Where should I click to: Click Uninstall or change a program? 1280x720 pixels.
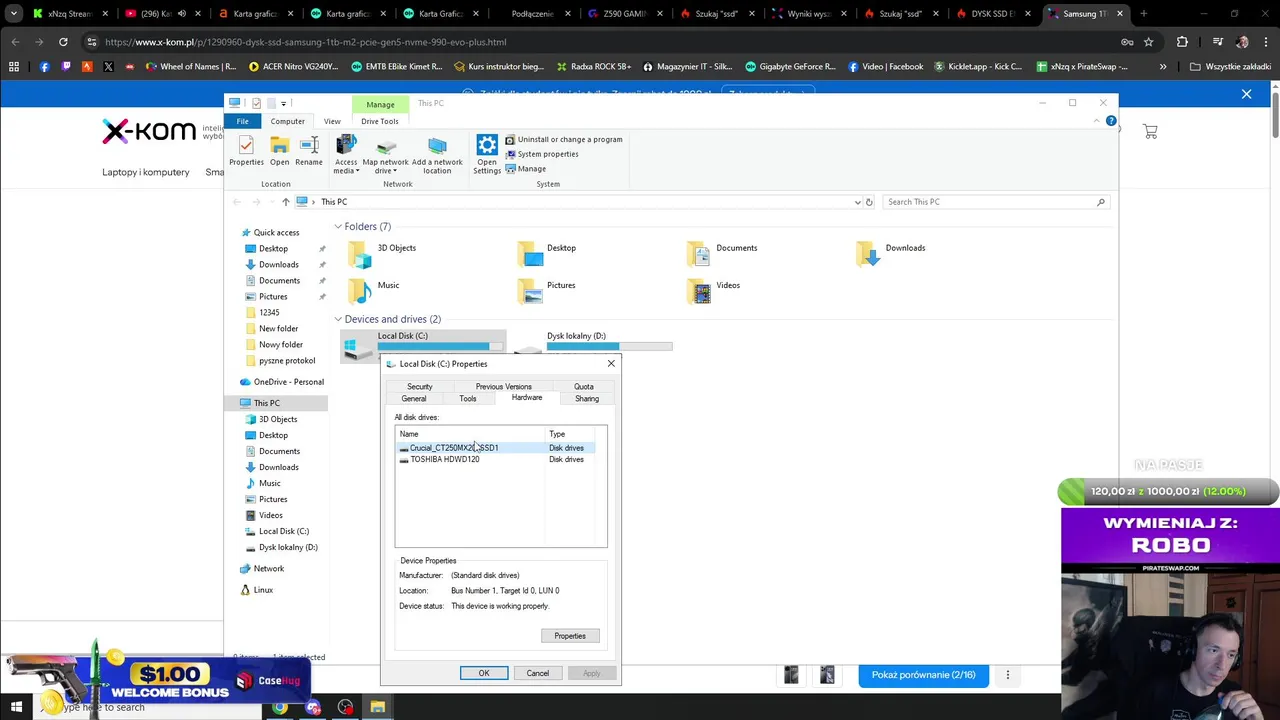coord(563,139)
